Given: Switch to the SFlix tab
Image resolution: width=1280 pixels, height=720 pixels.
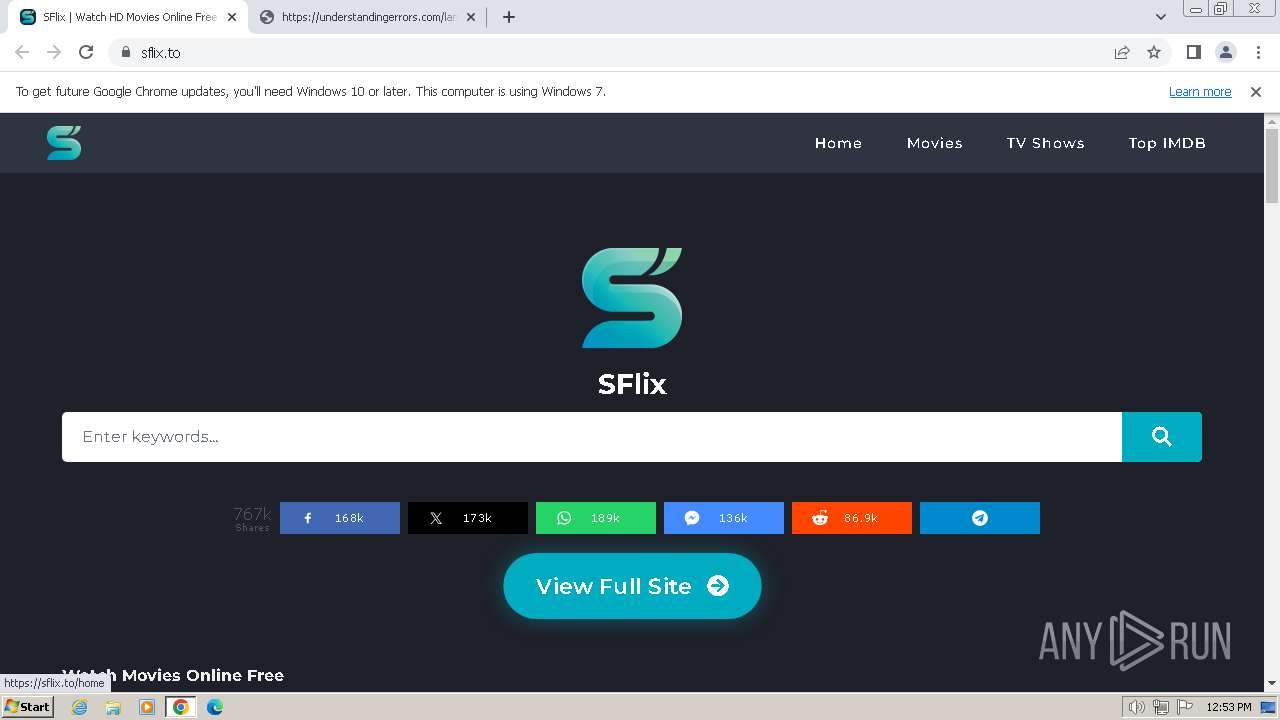Looking at the screenshot, I should 128,17.
